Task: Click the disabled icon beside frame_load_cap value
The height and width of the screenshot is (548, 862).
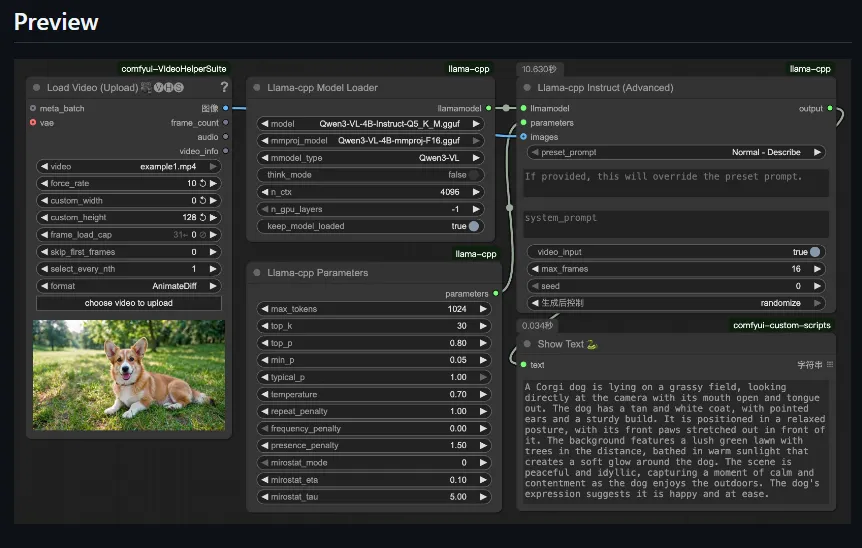Action: click(x=203, y=235)
